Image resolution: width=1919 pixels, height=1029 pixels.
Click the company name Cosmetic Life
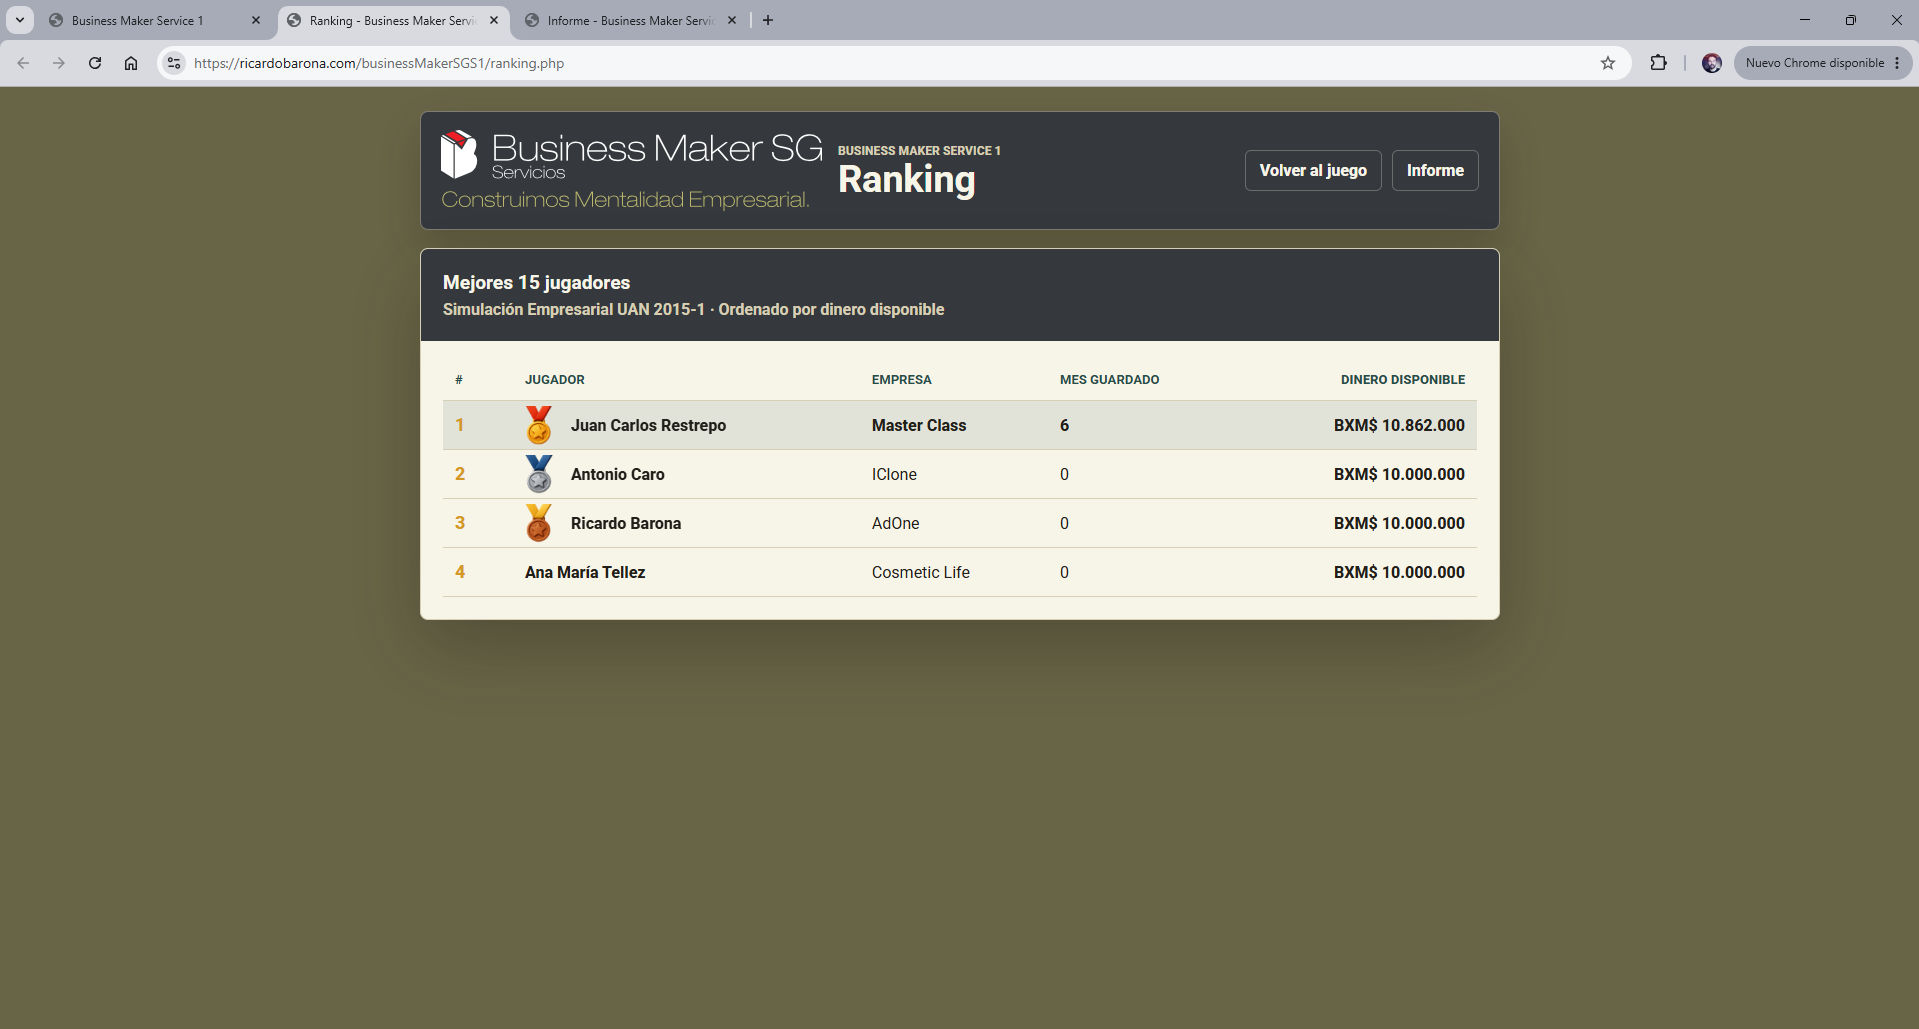click(921, 572)
